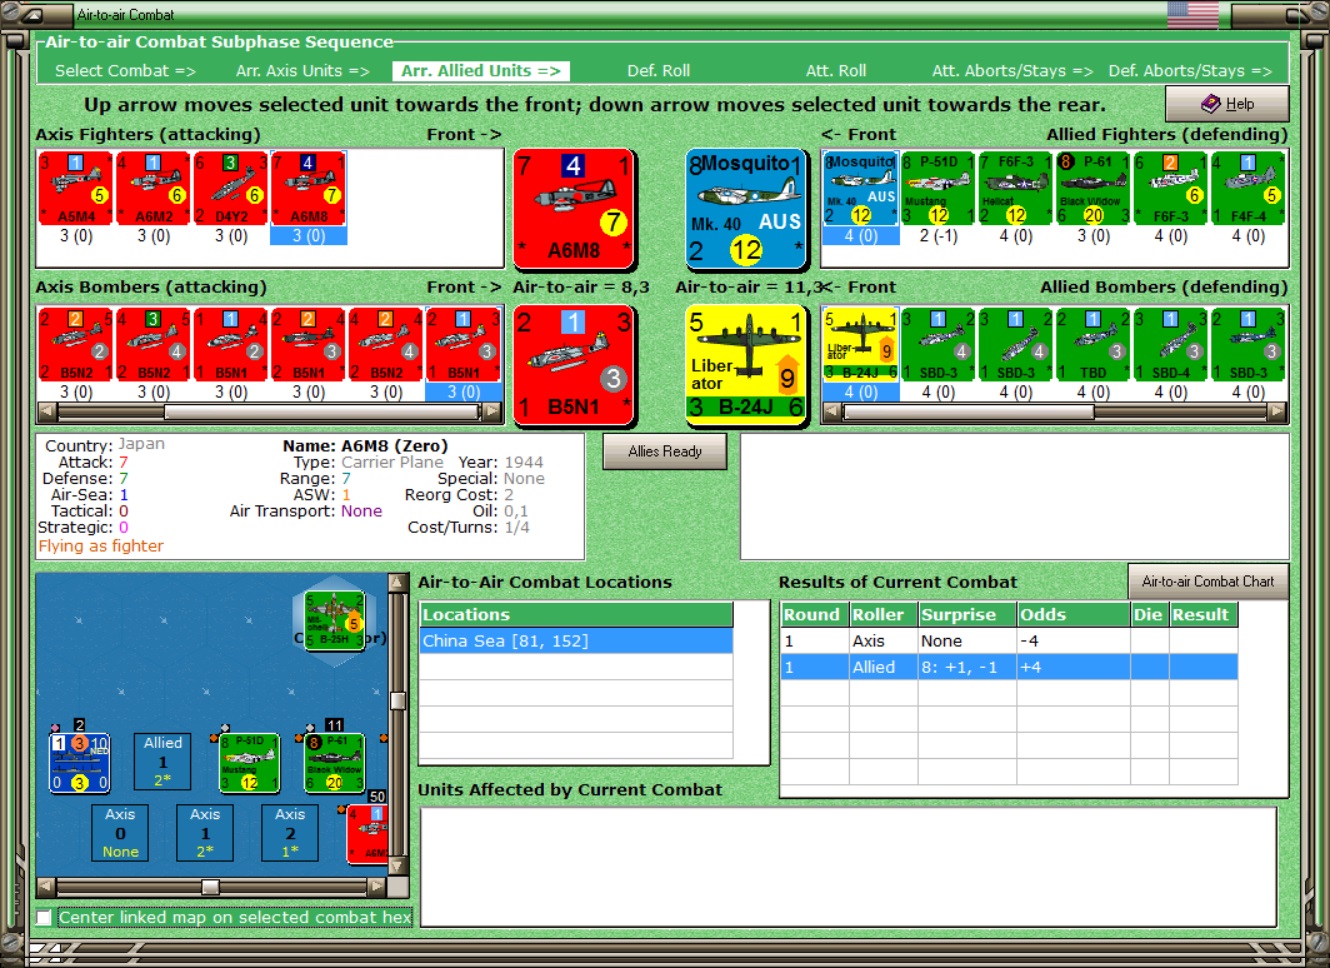1330x968 pixels.
Task: Click the Surprise column header
Action: pos(967,615)
